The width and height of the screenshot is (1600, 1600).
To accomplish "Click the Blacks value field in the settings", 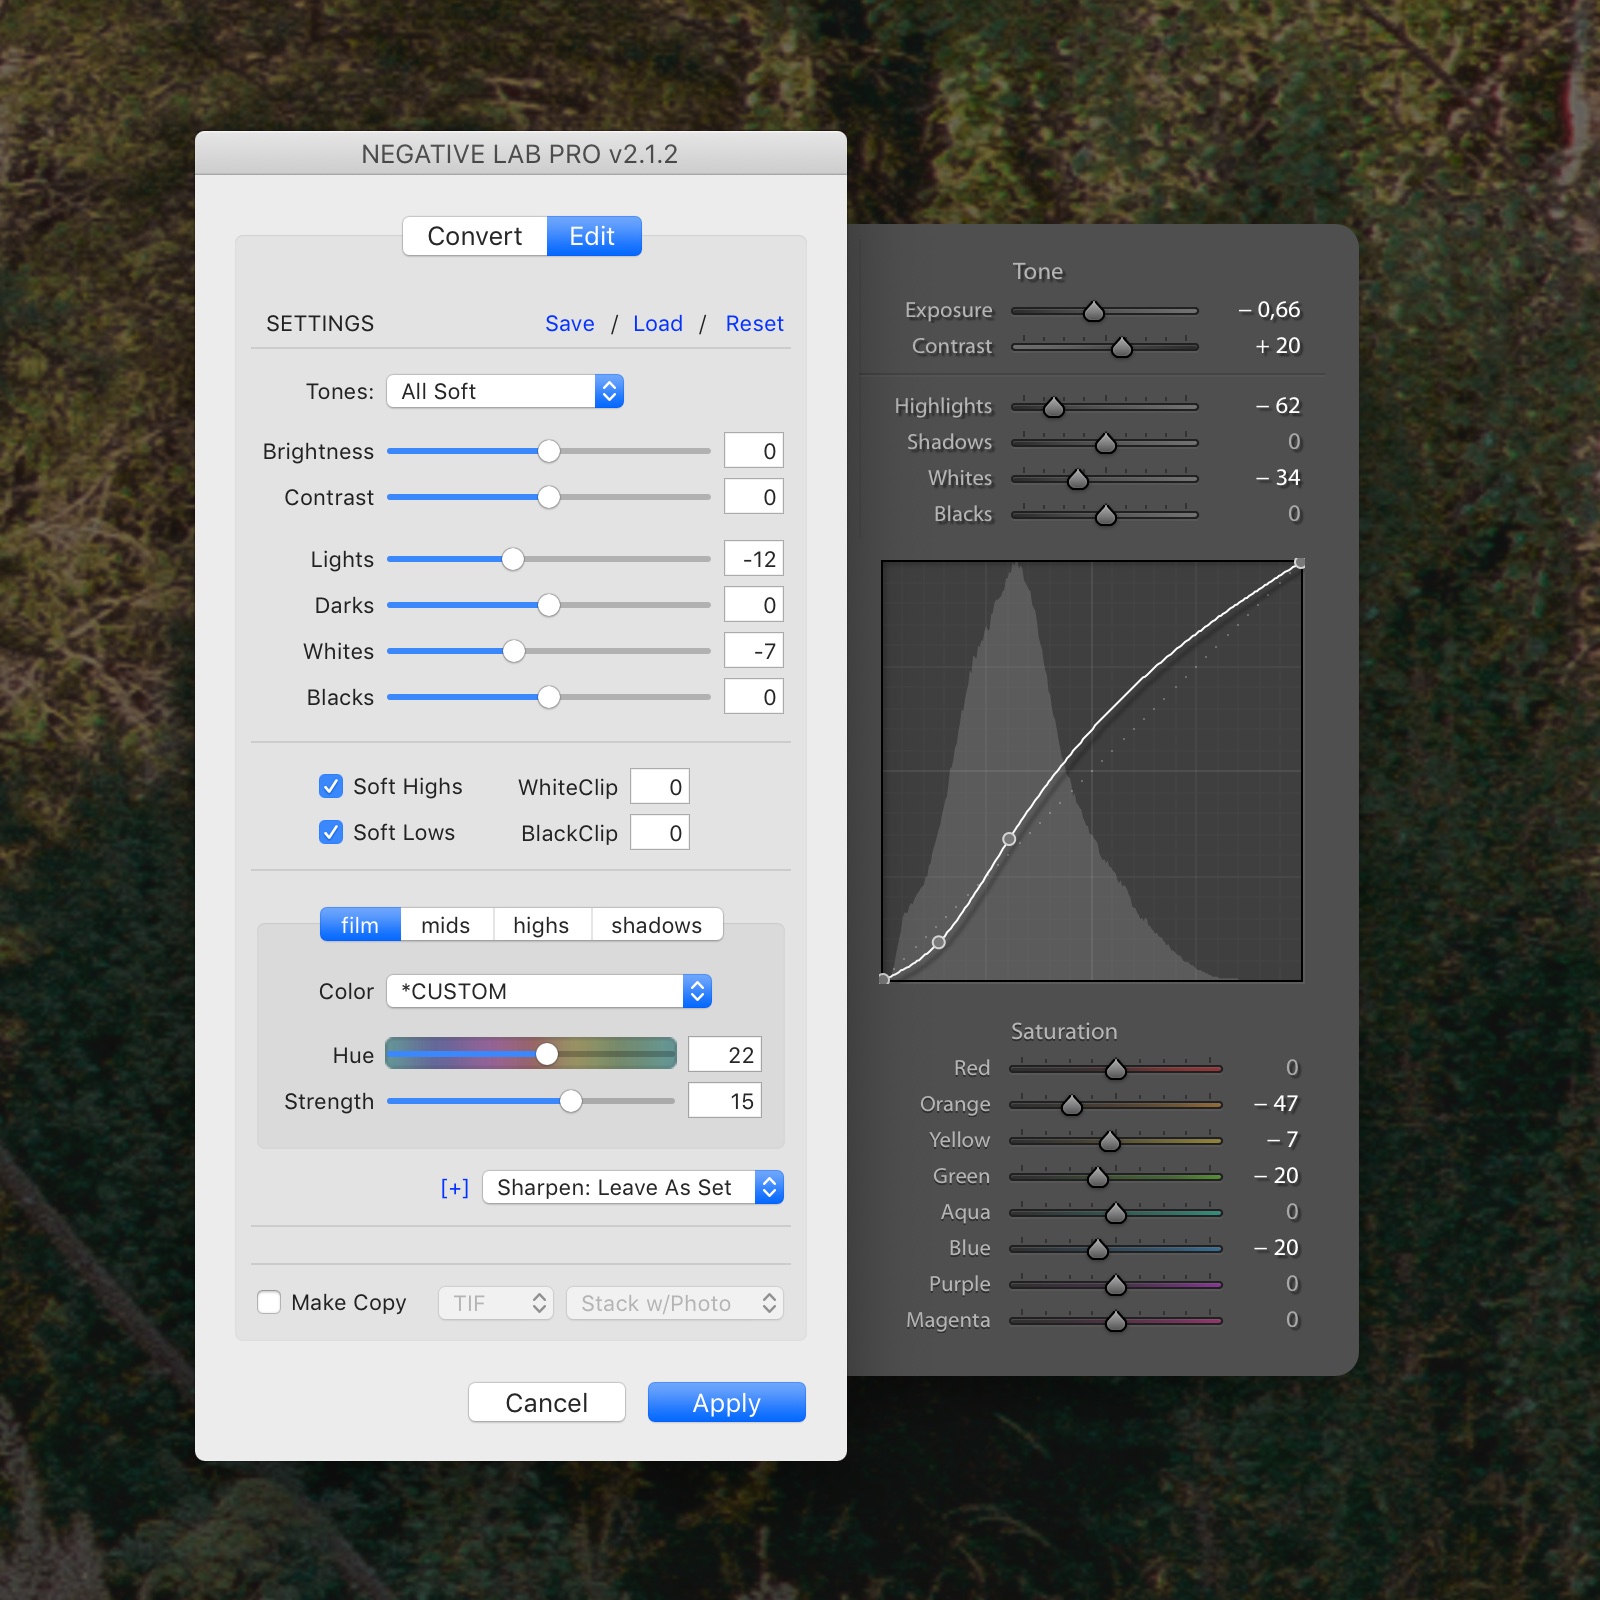I will (754, 697).
